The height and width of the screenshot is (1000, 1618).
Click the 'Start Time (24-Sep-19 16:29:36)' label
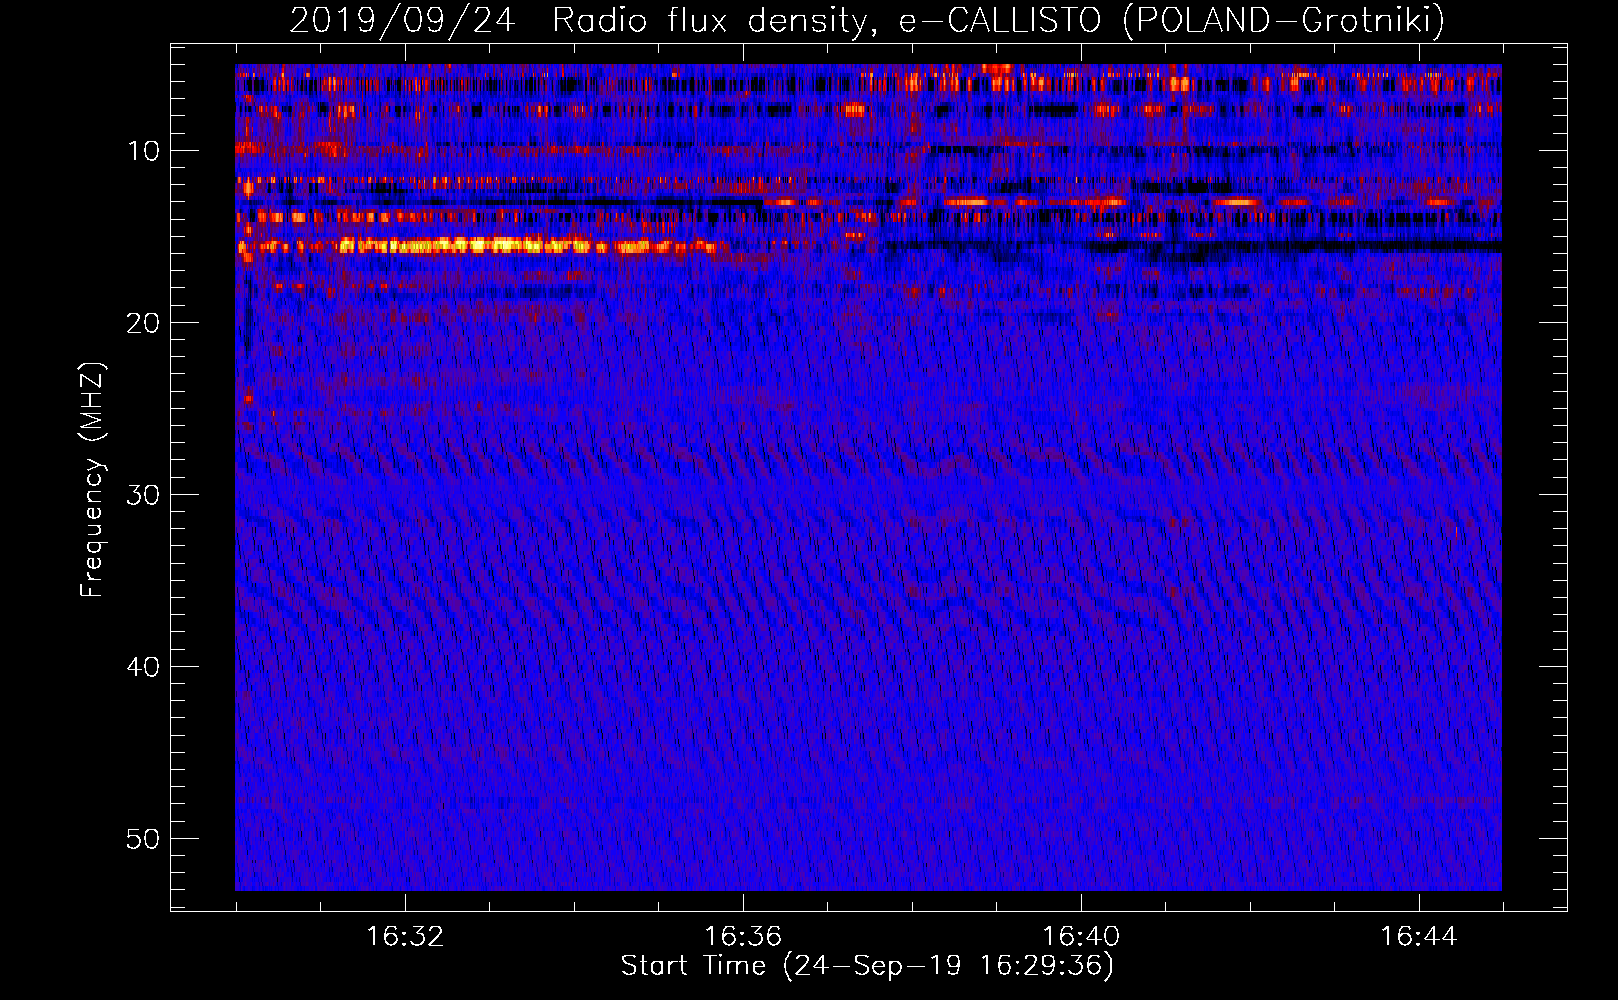[x=867, y=966]
